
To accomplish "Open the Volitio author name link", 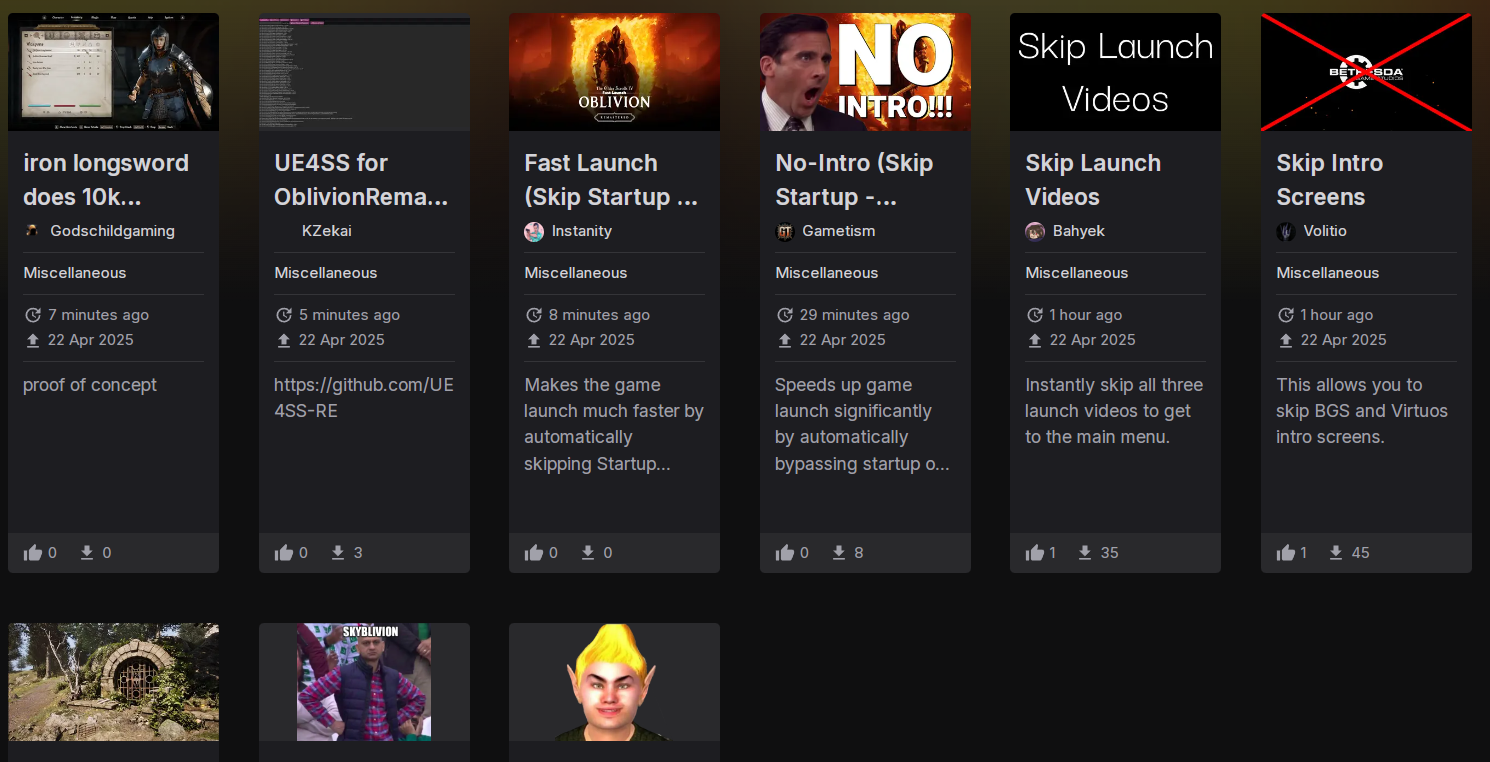I will click(x=1325, y=231).
